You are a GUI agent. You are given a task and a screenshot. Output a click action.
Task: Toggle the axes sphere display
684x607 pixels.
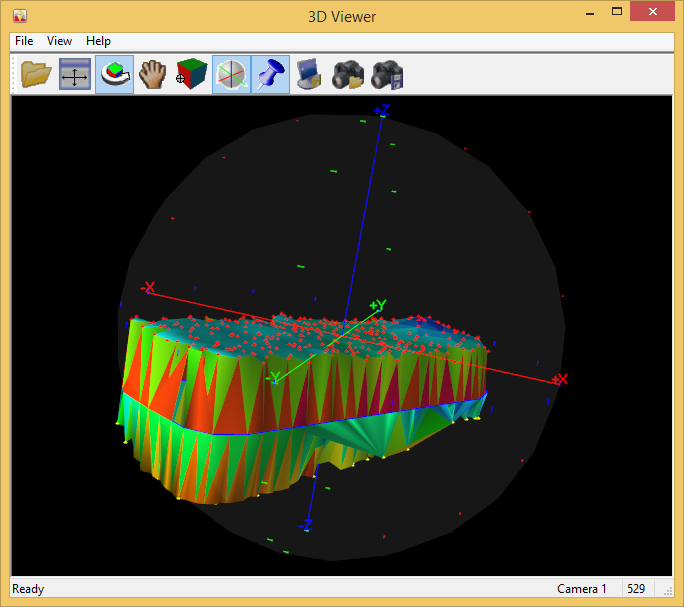point(231,74)
